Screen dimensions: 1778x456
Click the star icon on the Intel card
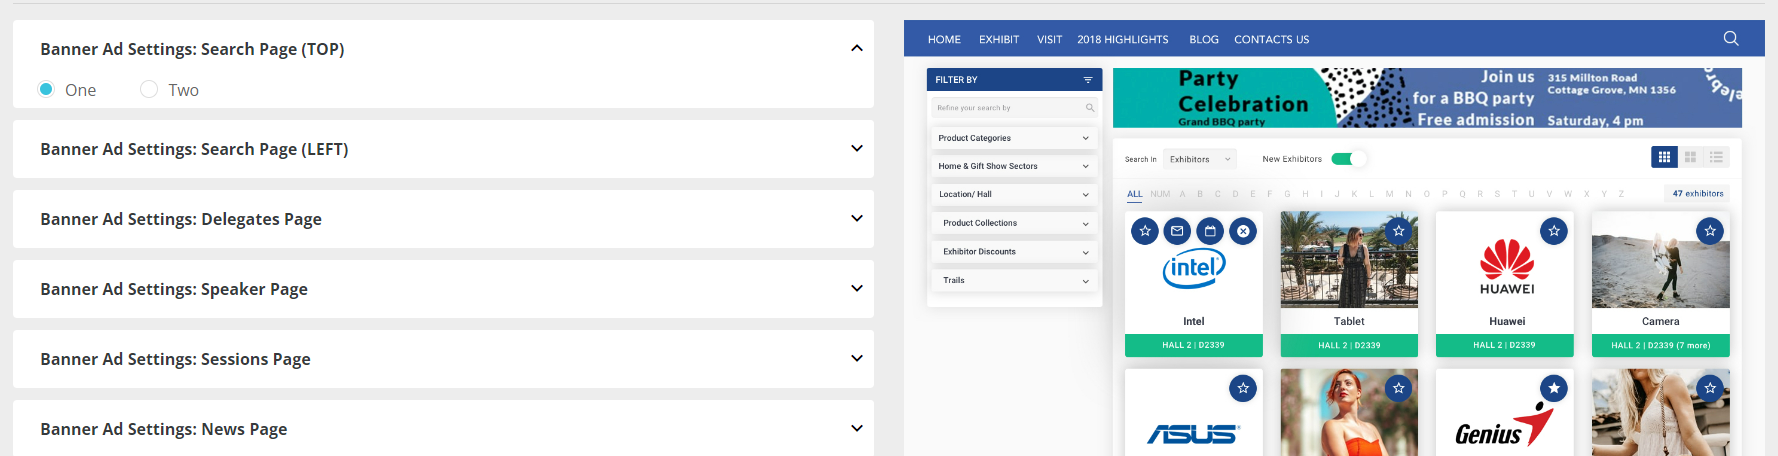(x=1145, y=231)
